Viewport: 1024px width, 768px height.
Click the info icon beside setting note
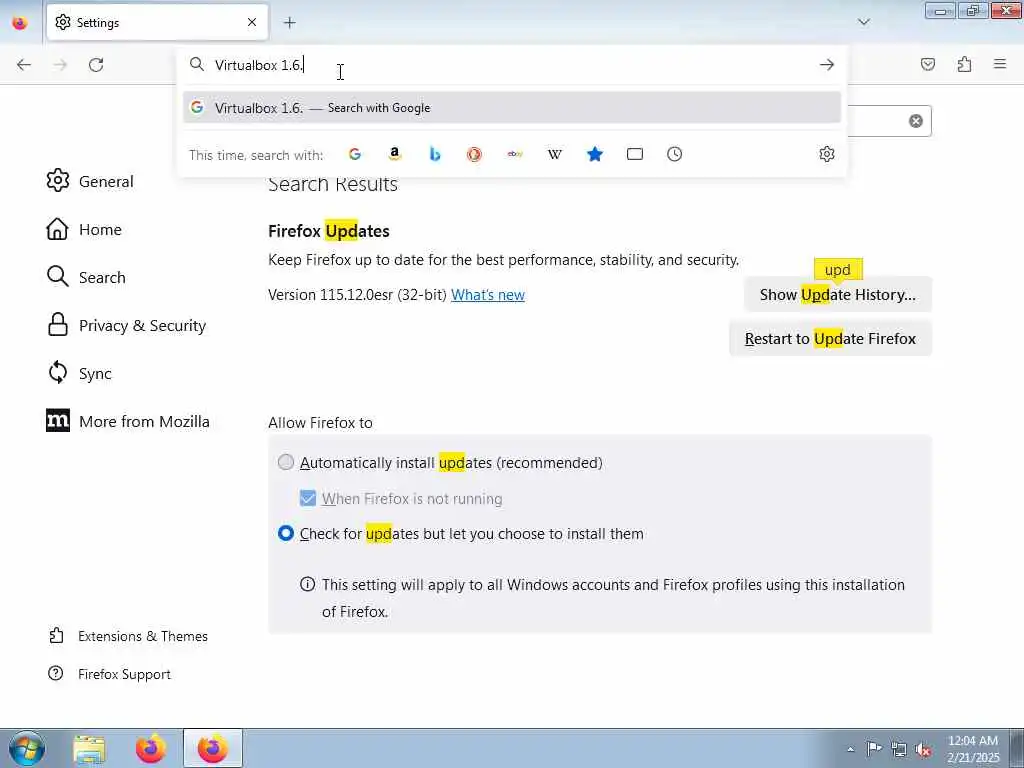[x=307, y=584]
